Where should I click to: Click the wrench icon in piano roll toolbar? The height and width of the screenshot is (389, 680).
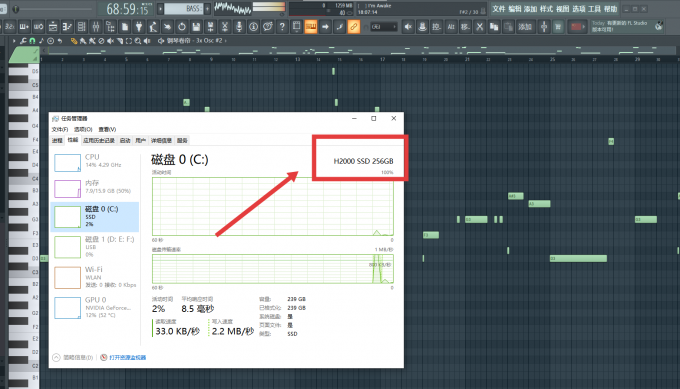[23, 41]
